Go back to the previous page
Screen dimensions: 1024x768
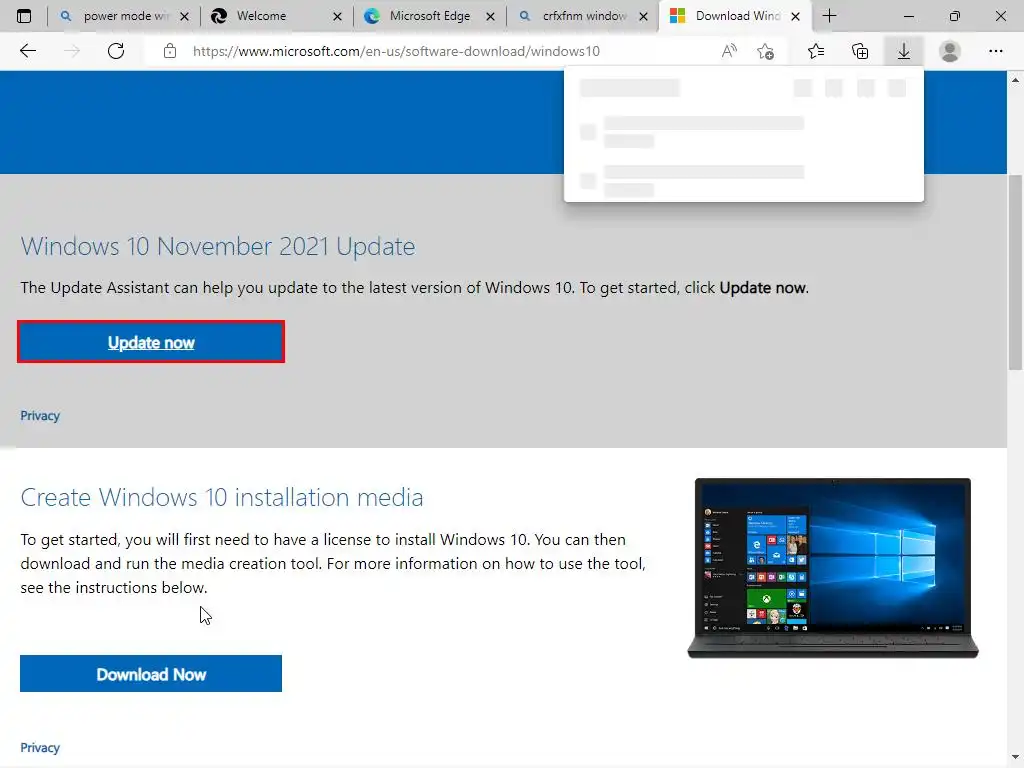[27, 51]
